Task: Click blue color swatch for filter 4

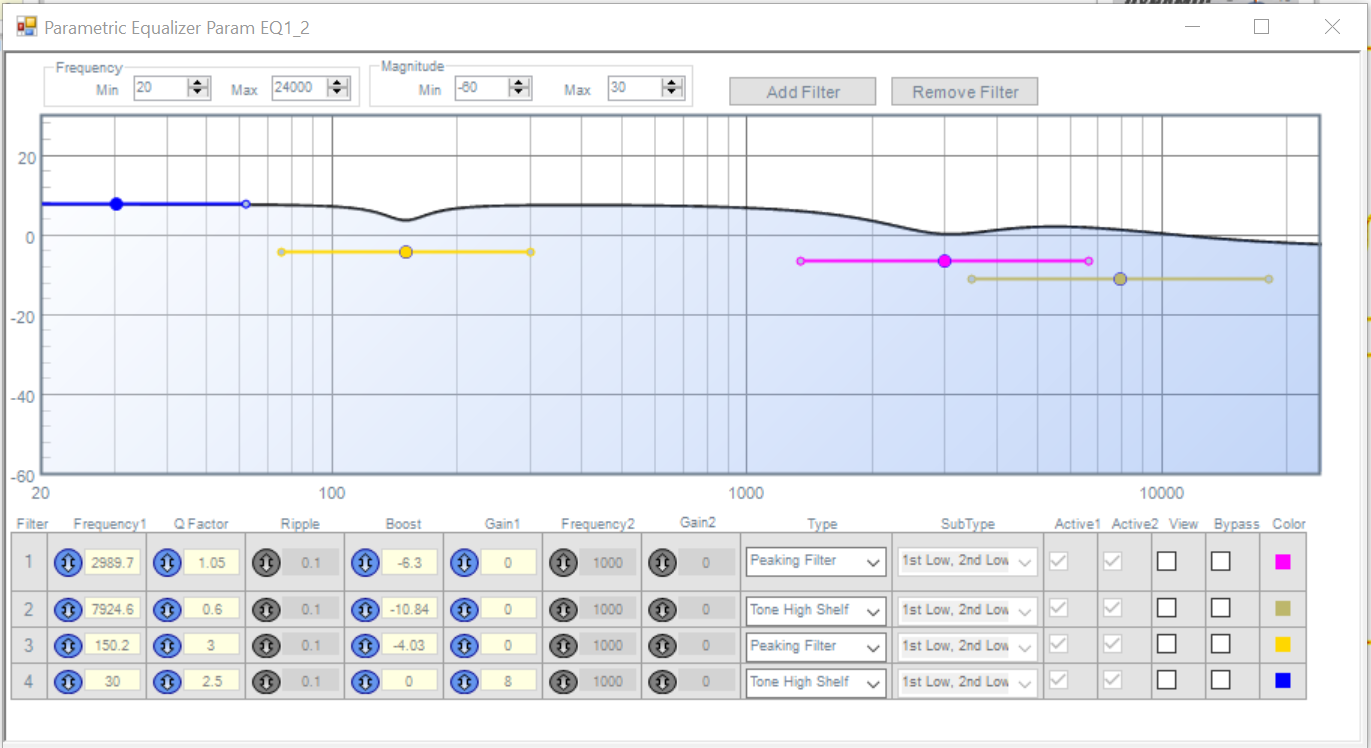Action: [x=1283, y=681]
